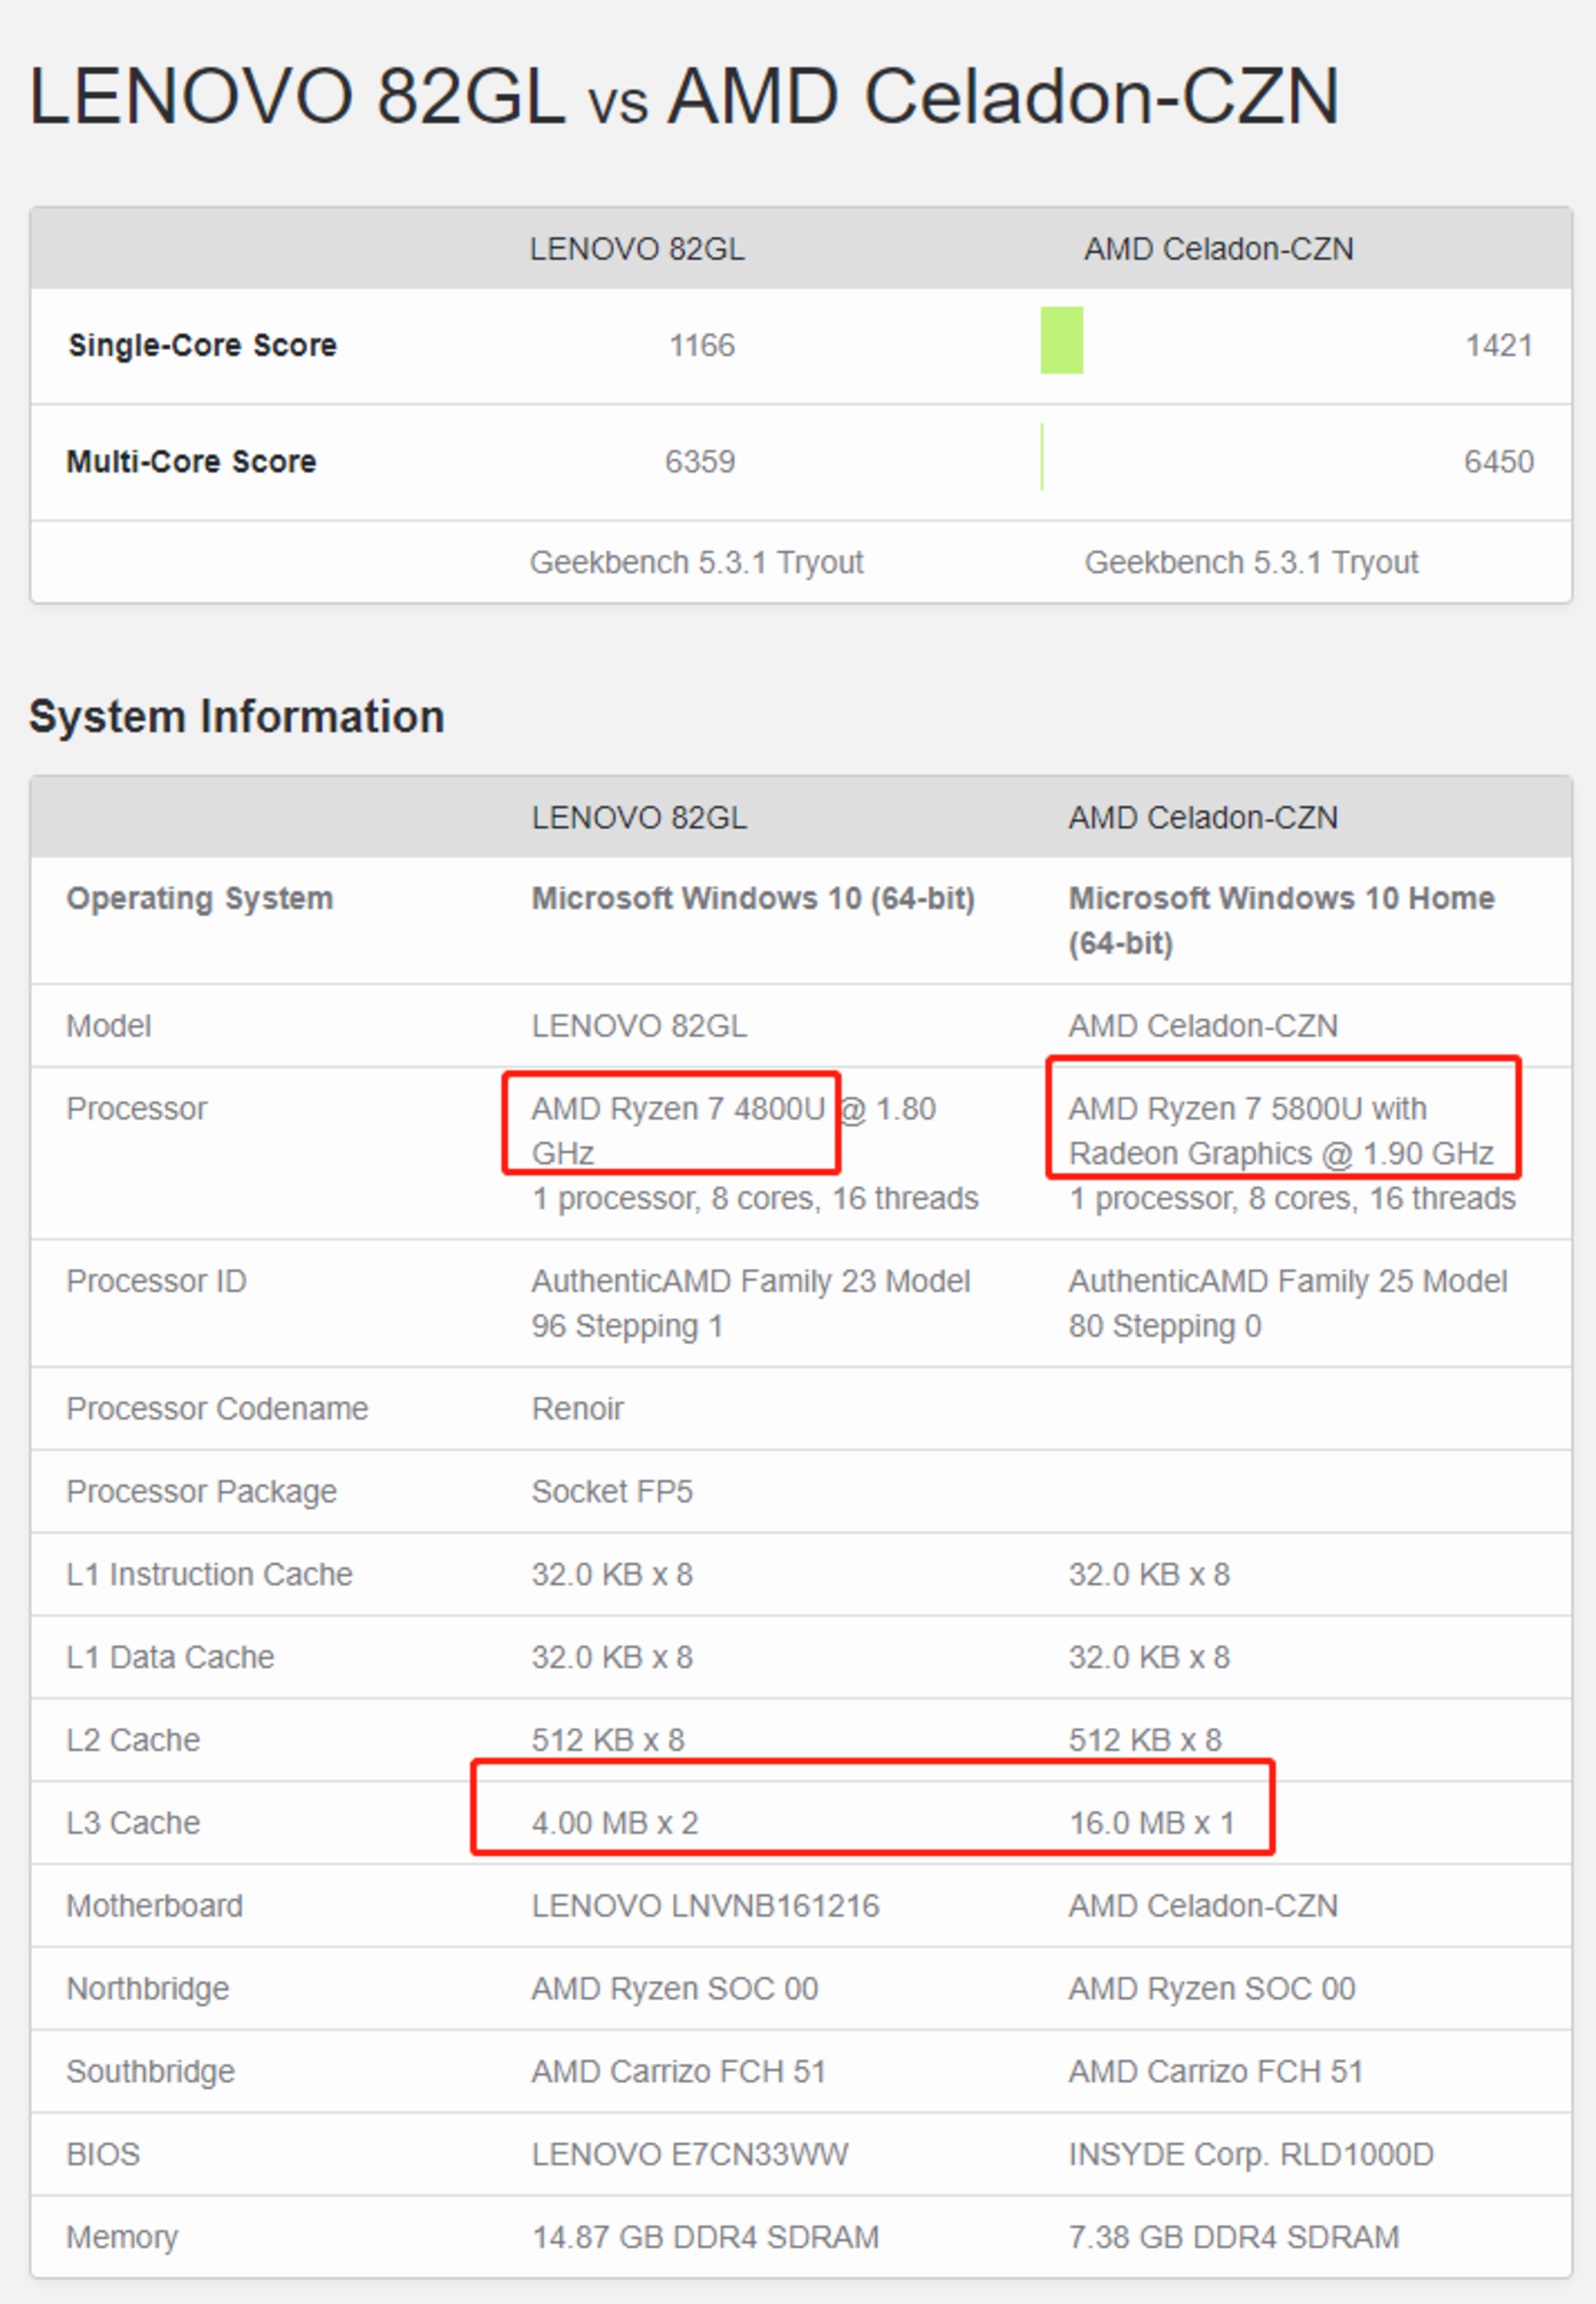Select the BIOS row label
The height and width of the screenshot is (2304, 1596).
pos(103,2156)
